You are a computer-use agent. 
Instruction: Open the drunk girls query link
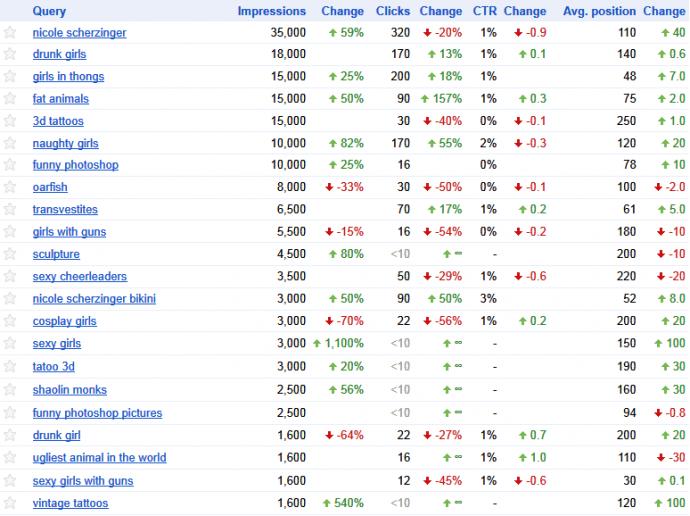point(59,54)
